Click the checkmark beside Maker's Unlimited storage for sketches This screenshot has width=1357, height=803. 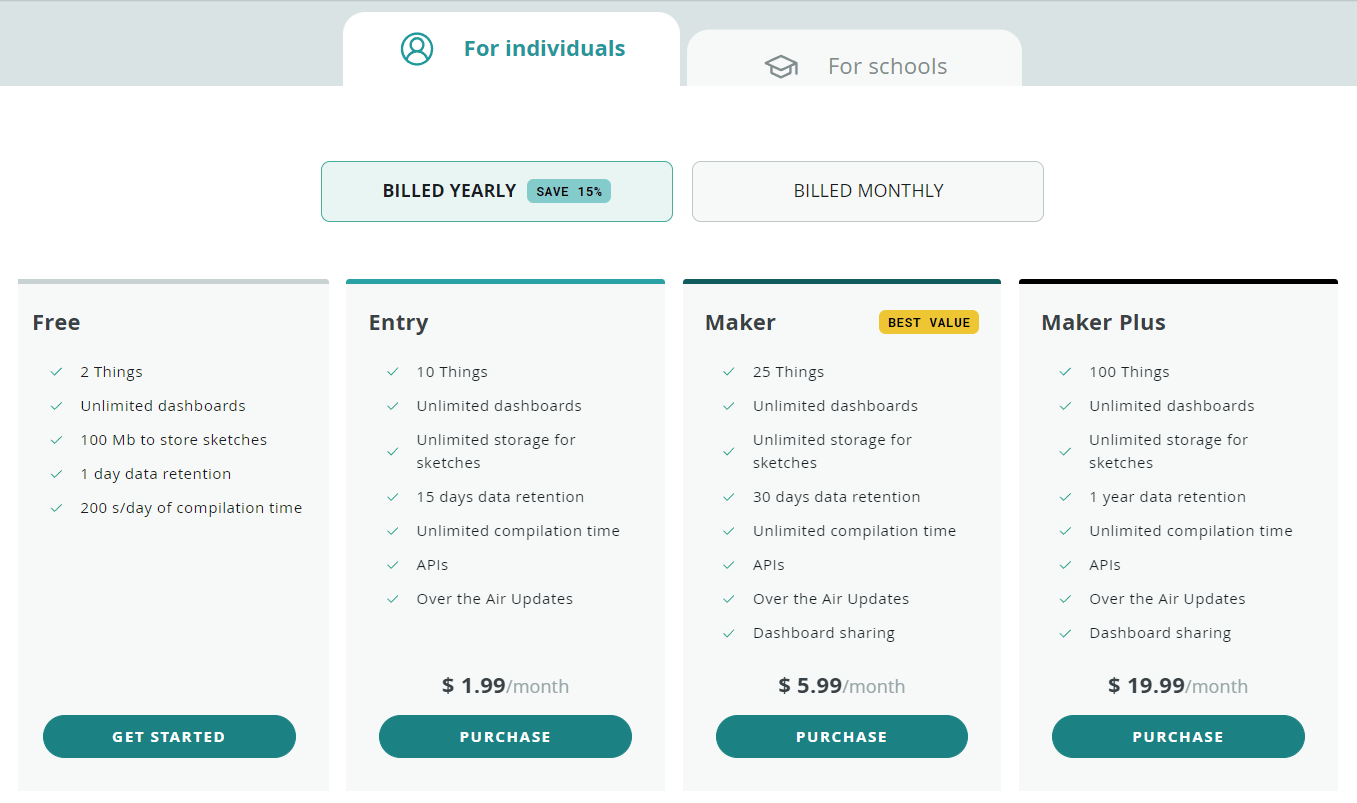(729, 452)
